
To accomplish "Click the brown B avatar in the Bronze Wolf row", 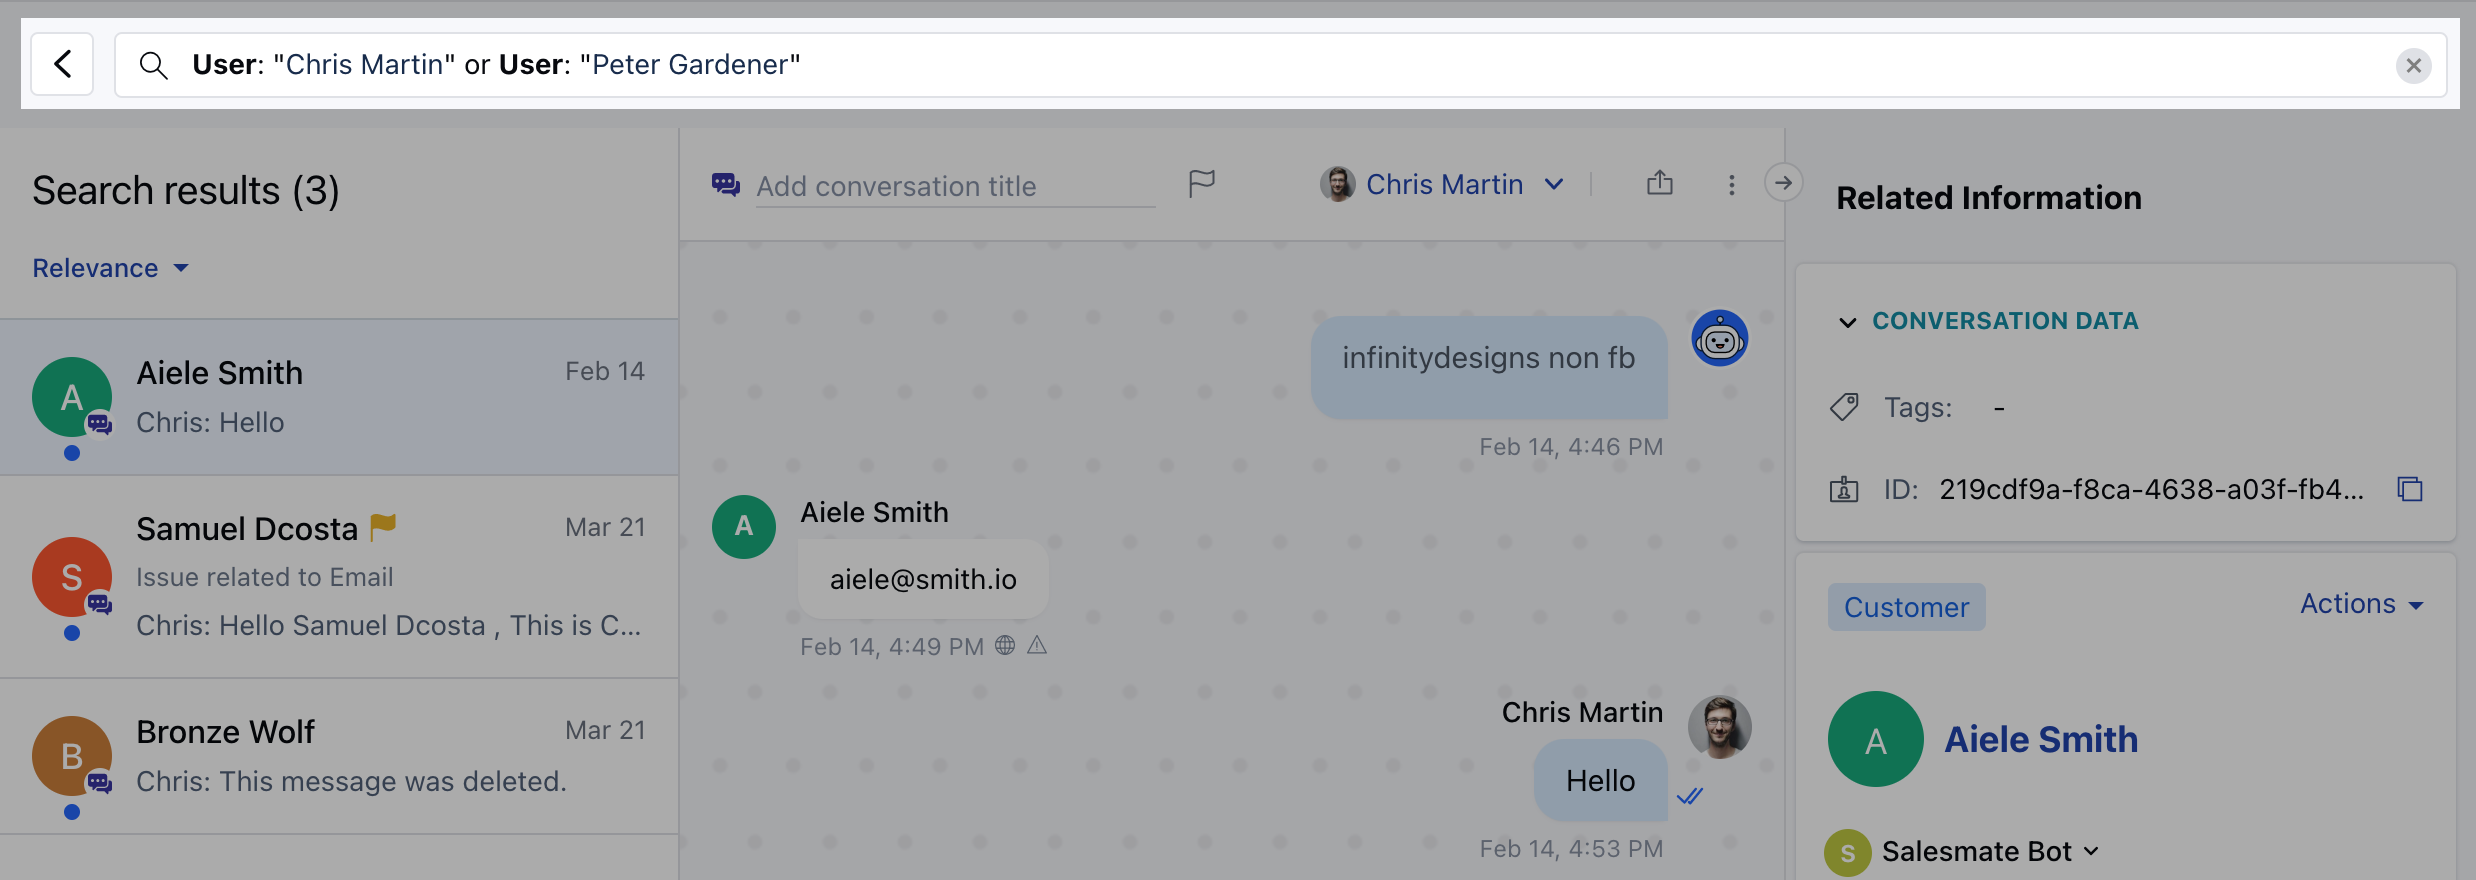I will (x=72, y=756).
